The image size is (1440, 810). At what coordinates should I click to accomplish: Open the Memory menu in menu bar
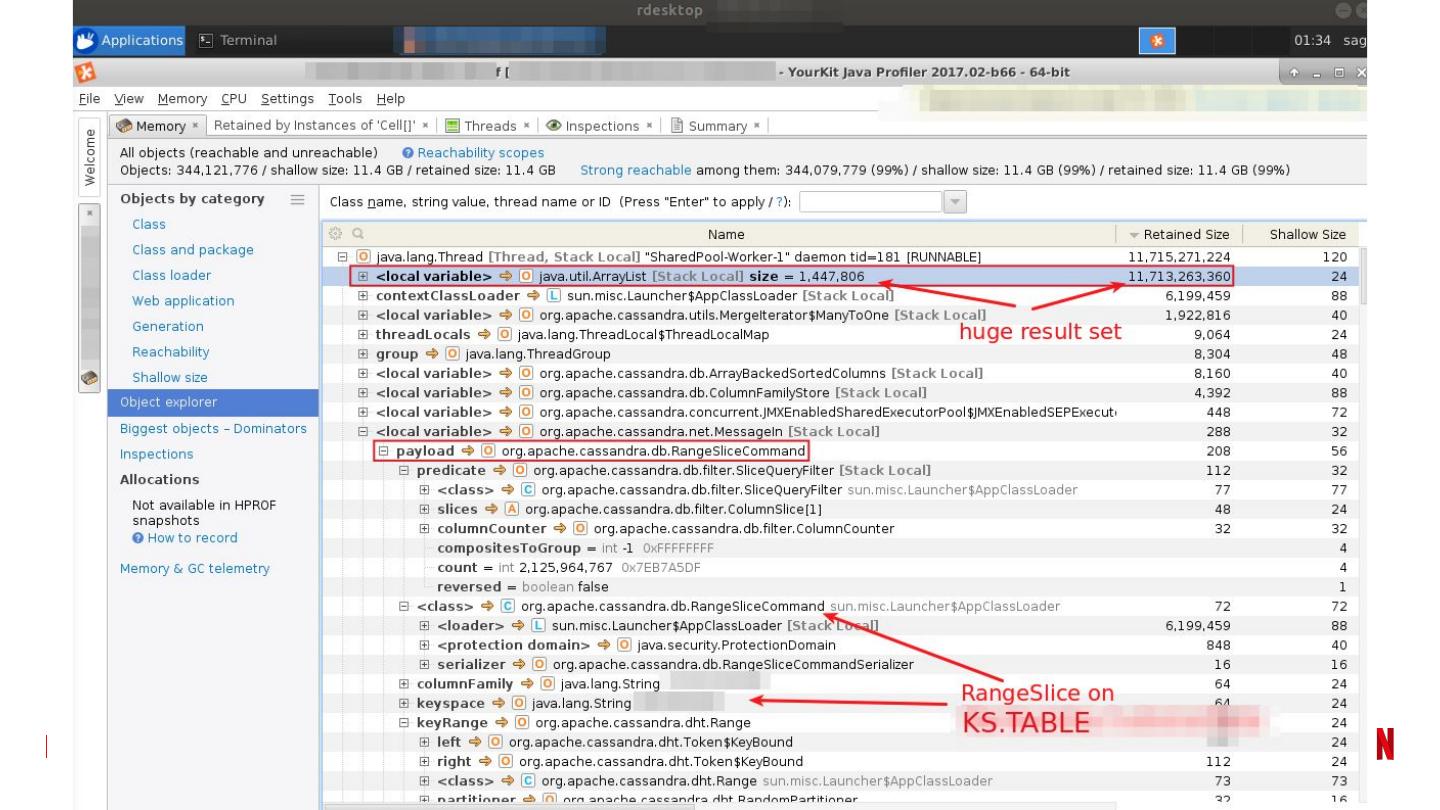pyautogui.click(x=182, y=99)
